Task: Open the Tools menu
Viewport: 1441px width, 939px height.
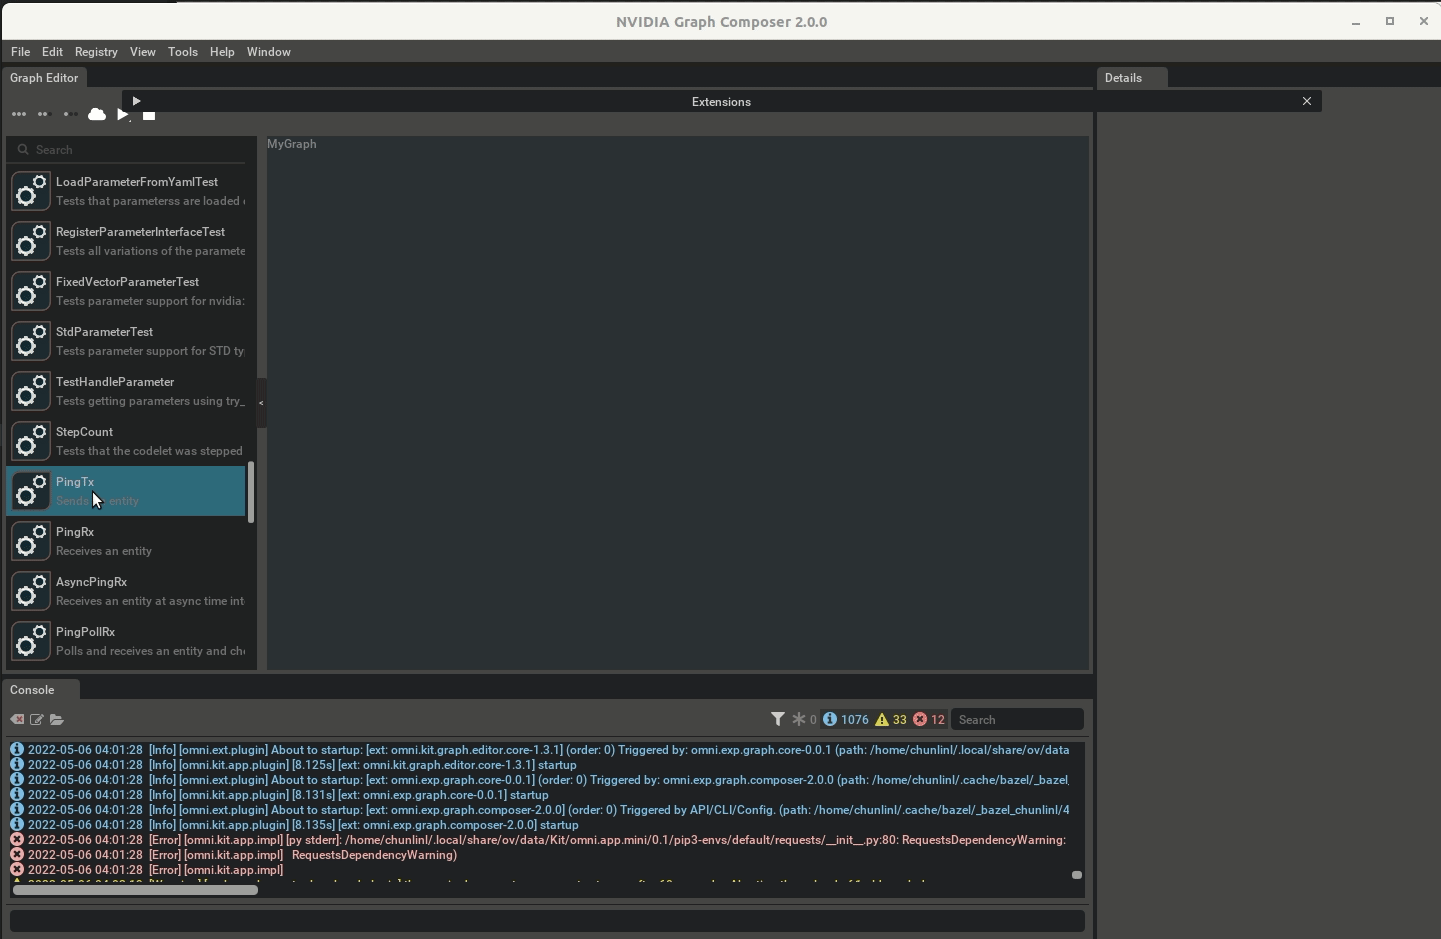Action: click(182, 52)
